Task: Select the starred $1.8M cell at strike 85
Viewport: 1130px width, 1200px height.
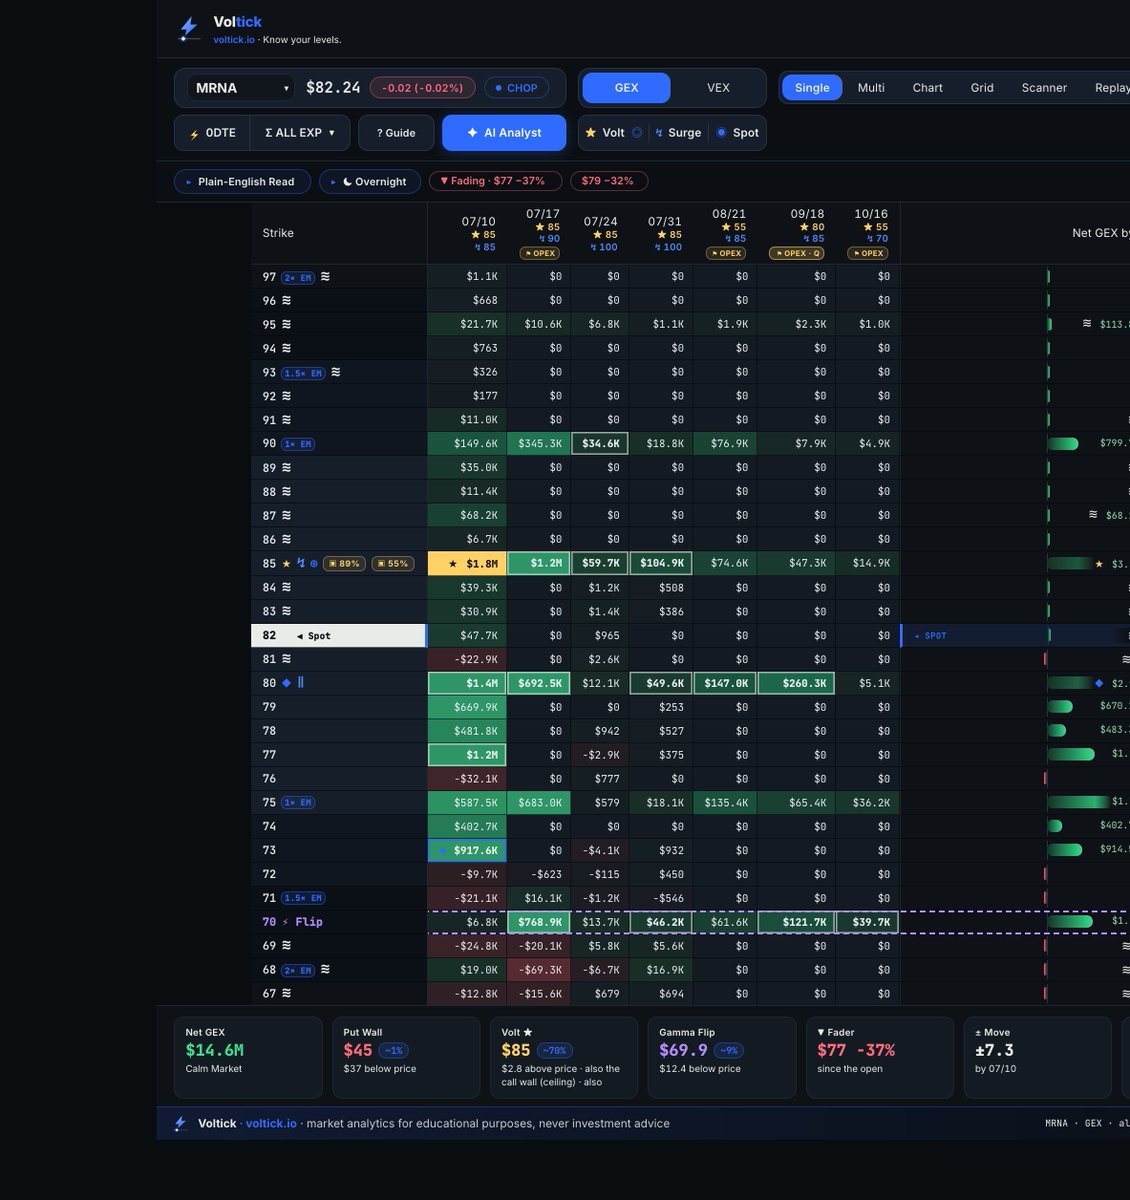Action: pos(467,563)
